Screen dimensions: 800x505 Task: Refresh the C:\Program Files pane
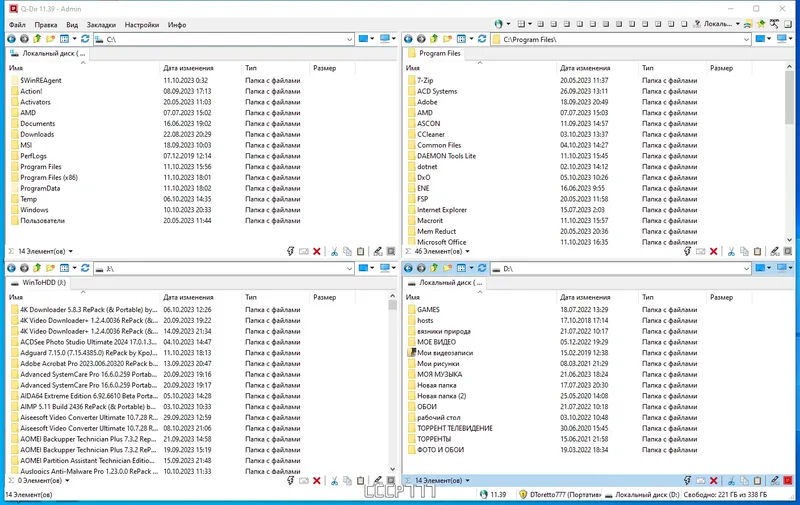click(x=482, y=39)
